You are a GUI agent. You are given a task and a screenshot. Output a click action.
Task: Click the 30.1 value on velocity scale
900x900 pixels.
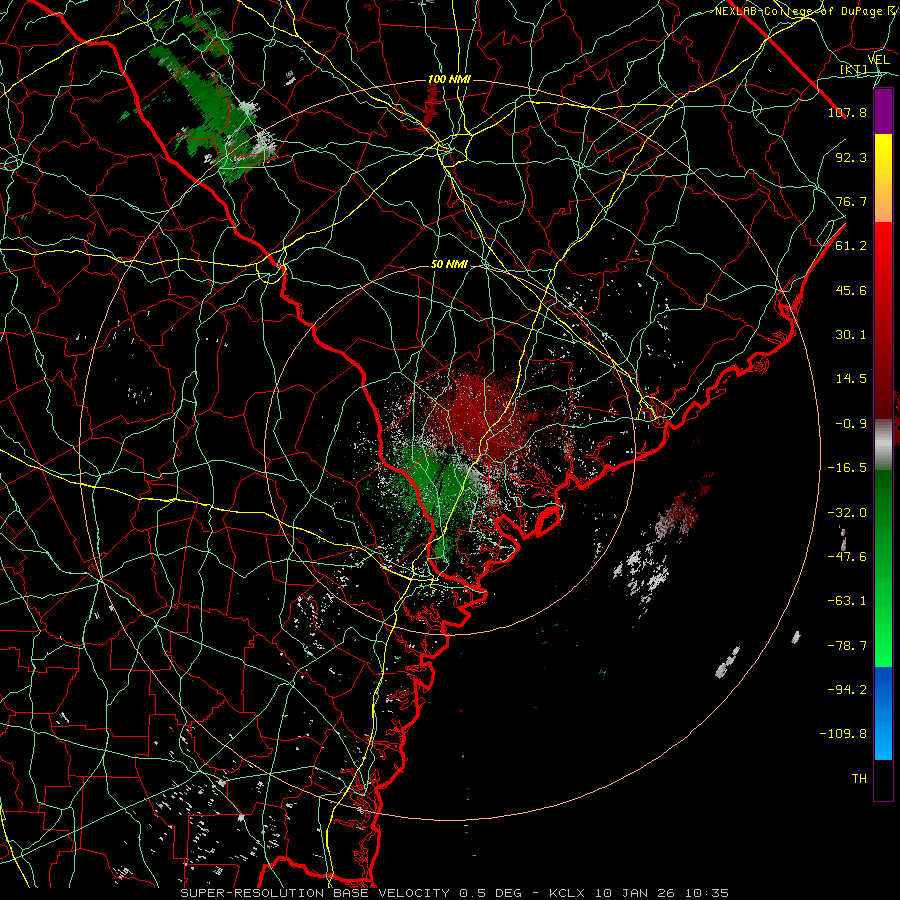[x=851, y=335]
